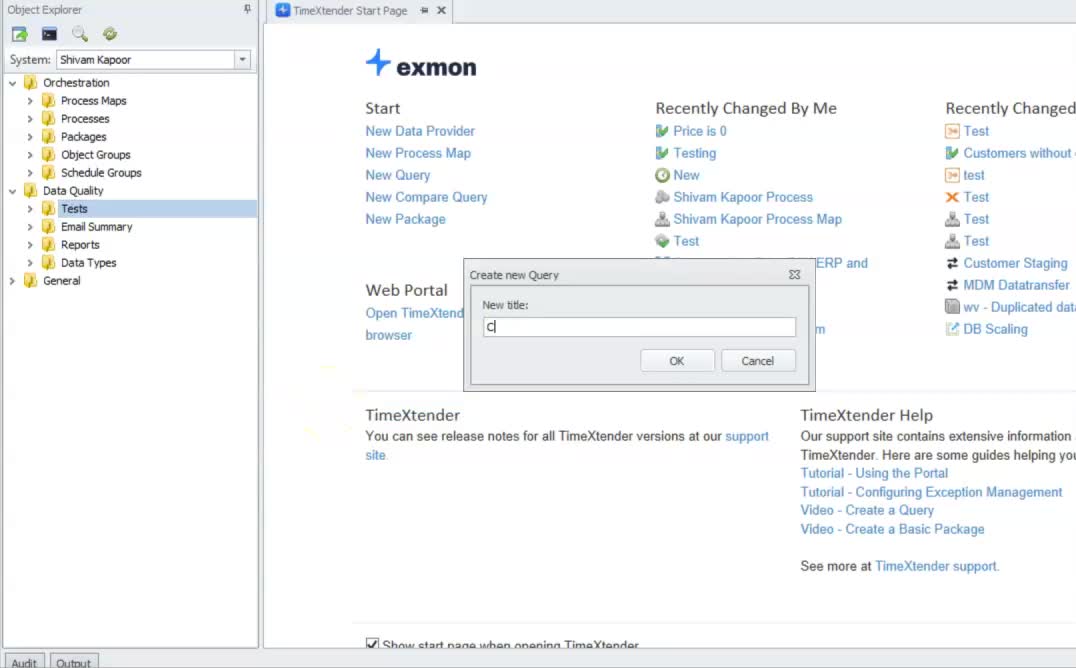The width and height of the screenshot is (1076, 668).
Task: Switch to the TimeXtender Start Page tab
Action: coord(350,10)
